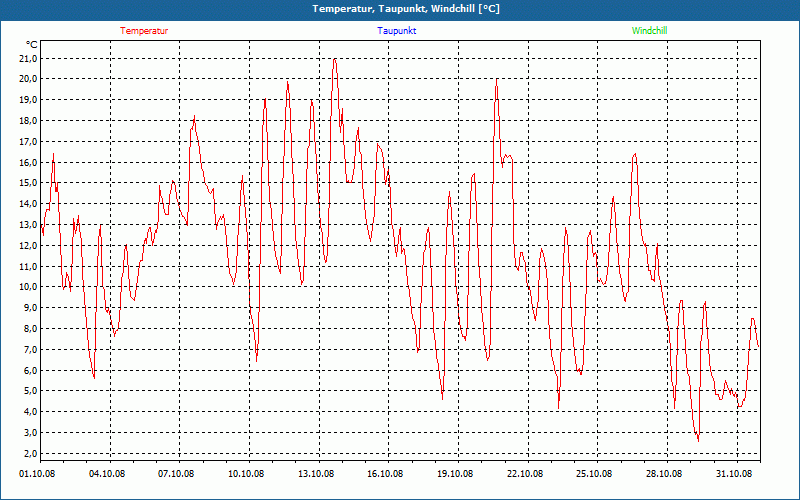Click the 07.10.08 date label
The height and width of the screenshot is (500, 800).
[177, 473]
